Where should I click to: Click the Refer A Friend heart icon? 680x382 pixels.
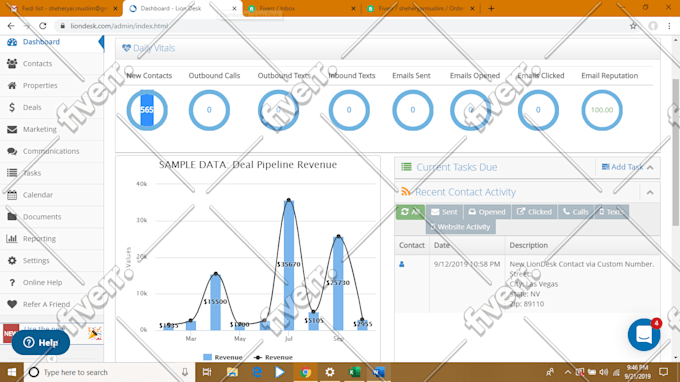(12, 304)
